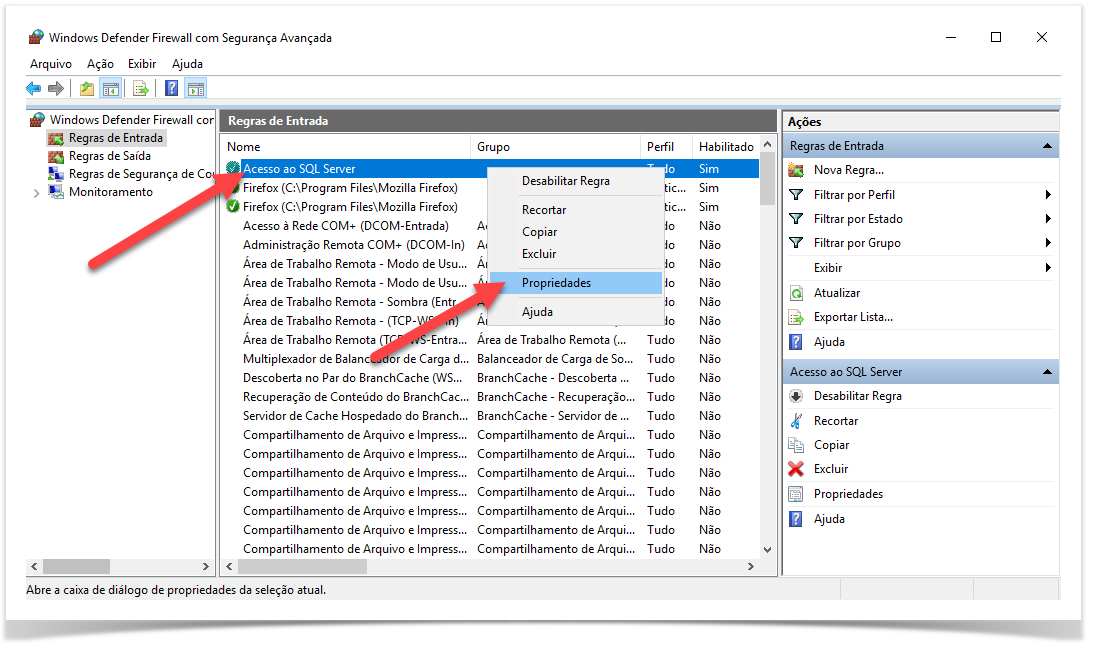
Task: Click the up-one-level folder toolbar icon
Action: tap(87, 88)
